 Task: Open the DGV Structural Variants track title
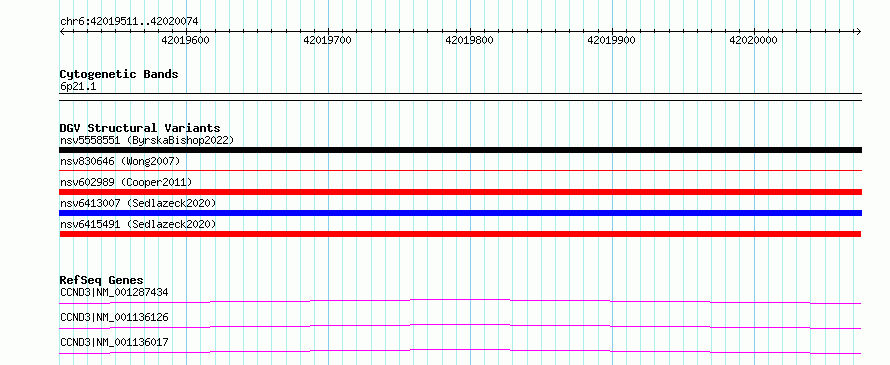click(x=140, y=128)
